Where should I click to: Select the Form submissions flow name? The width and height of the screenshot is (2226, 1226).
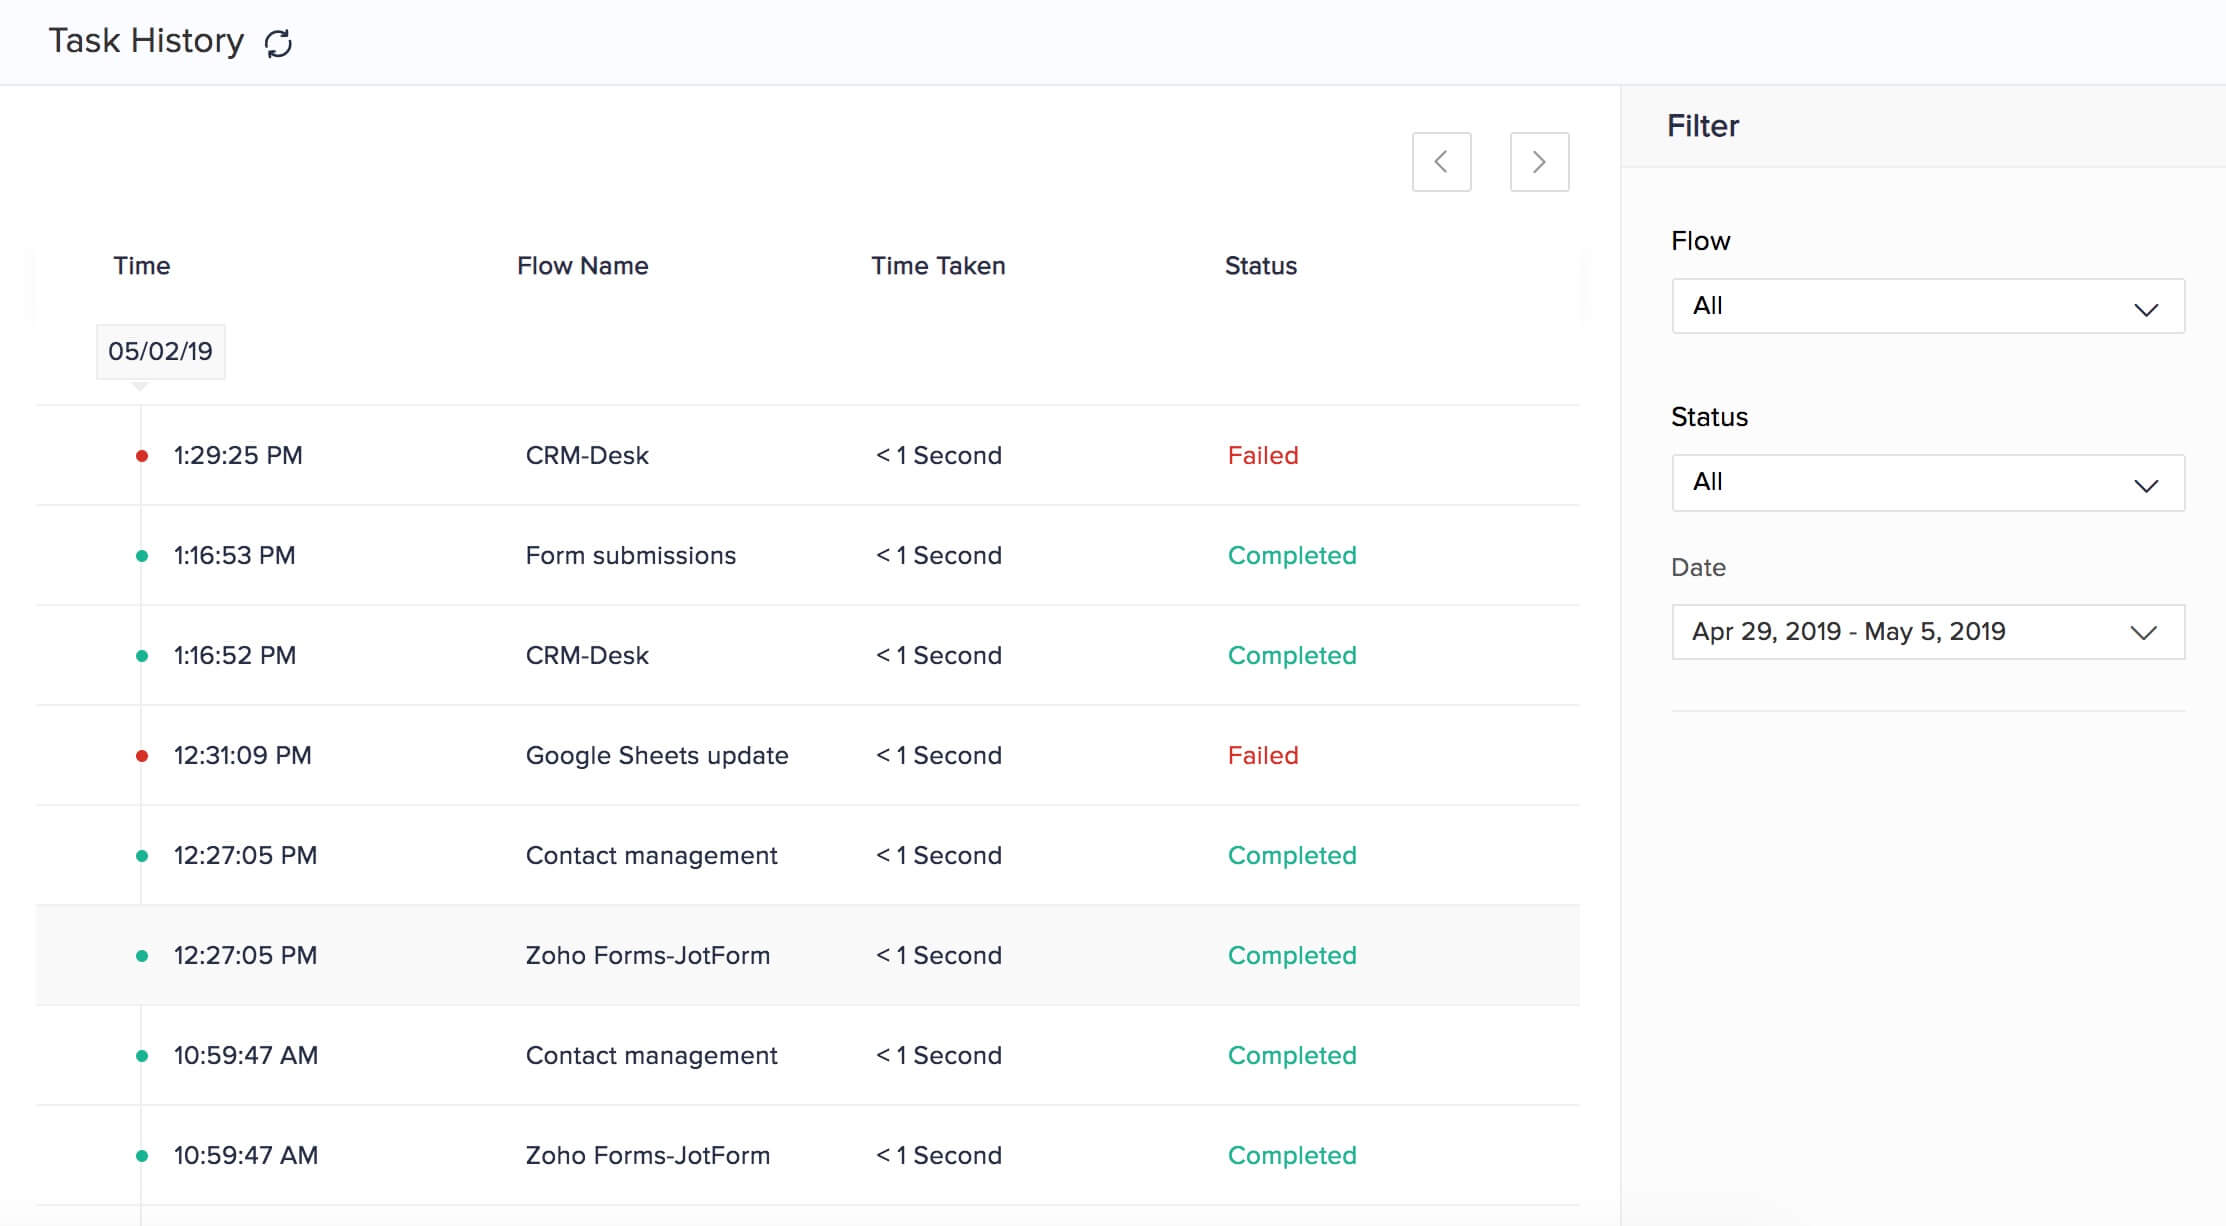coord(630,555)
